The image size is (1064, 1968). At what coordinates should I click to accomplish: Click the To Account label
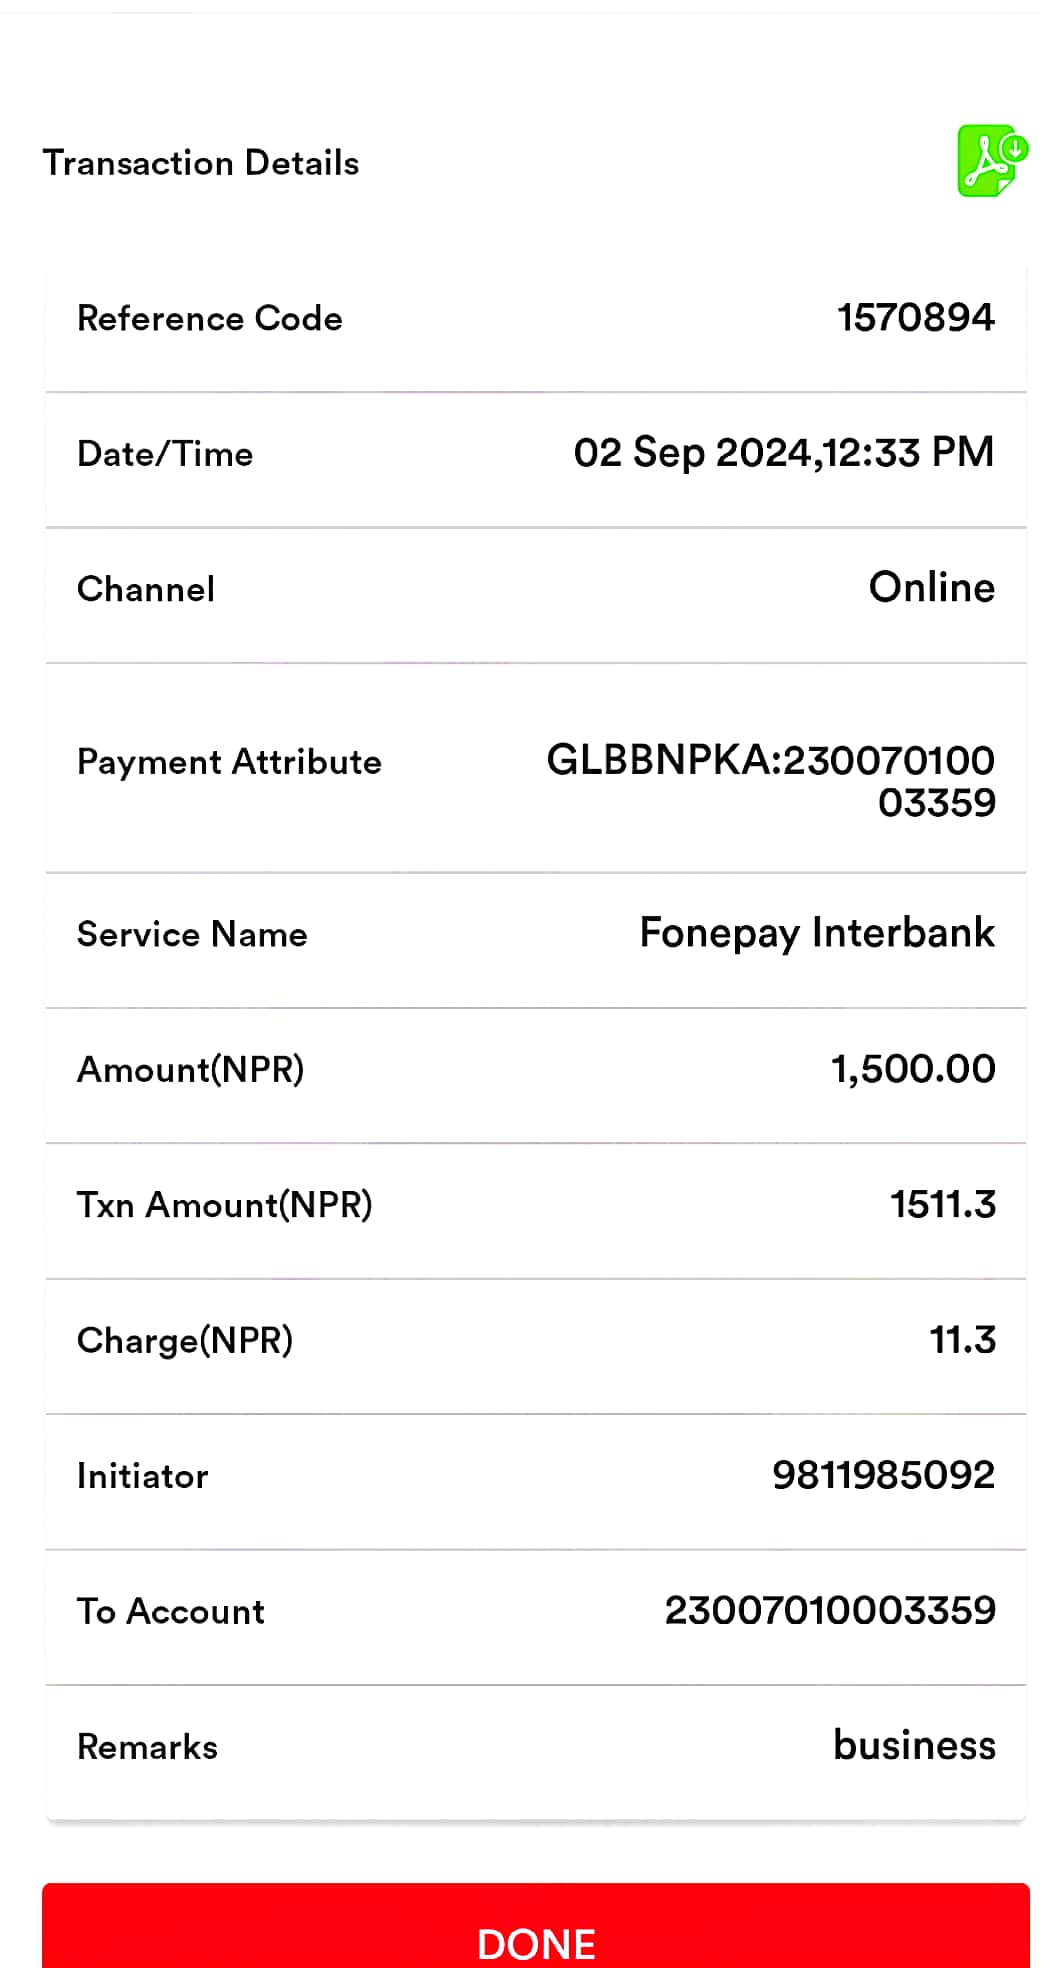171,1611
